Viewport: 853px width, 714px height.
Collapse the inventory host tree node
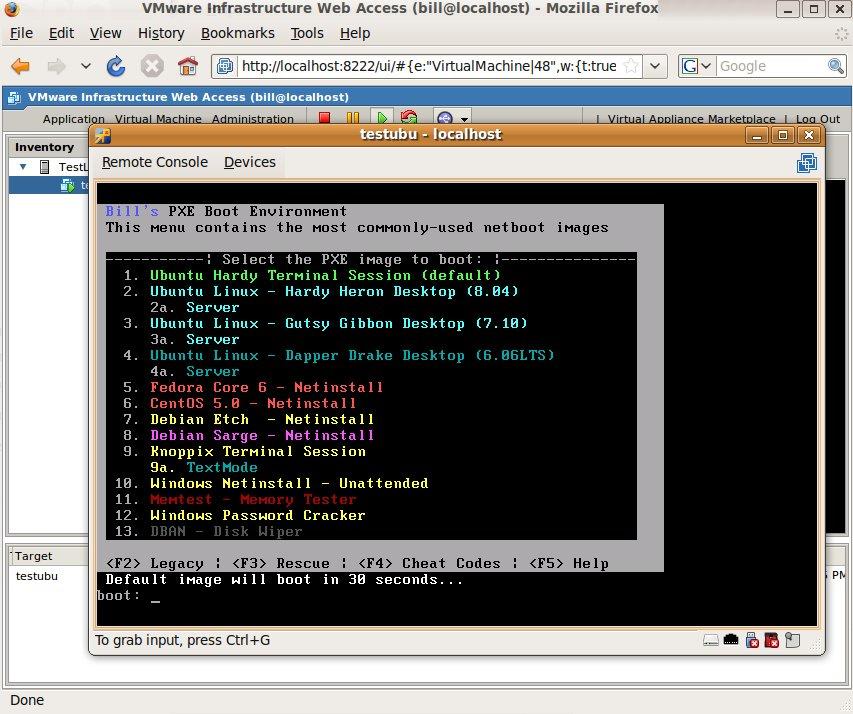[x=23, y=167]
